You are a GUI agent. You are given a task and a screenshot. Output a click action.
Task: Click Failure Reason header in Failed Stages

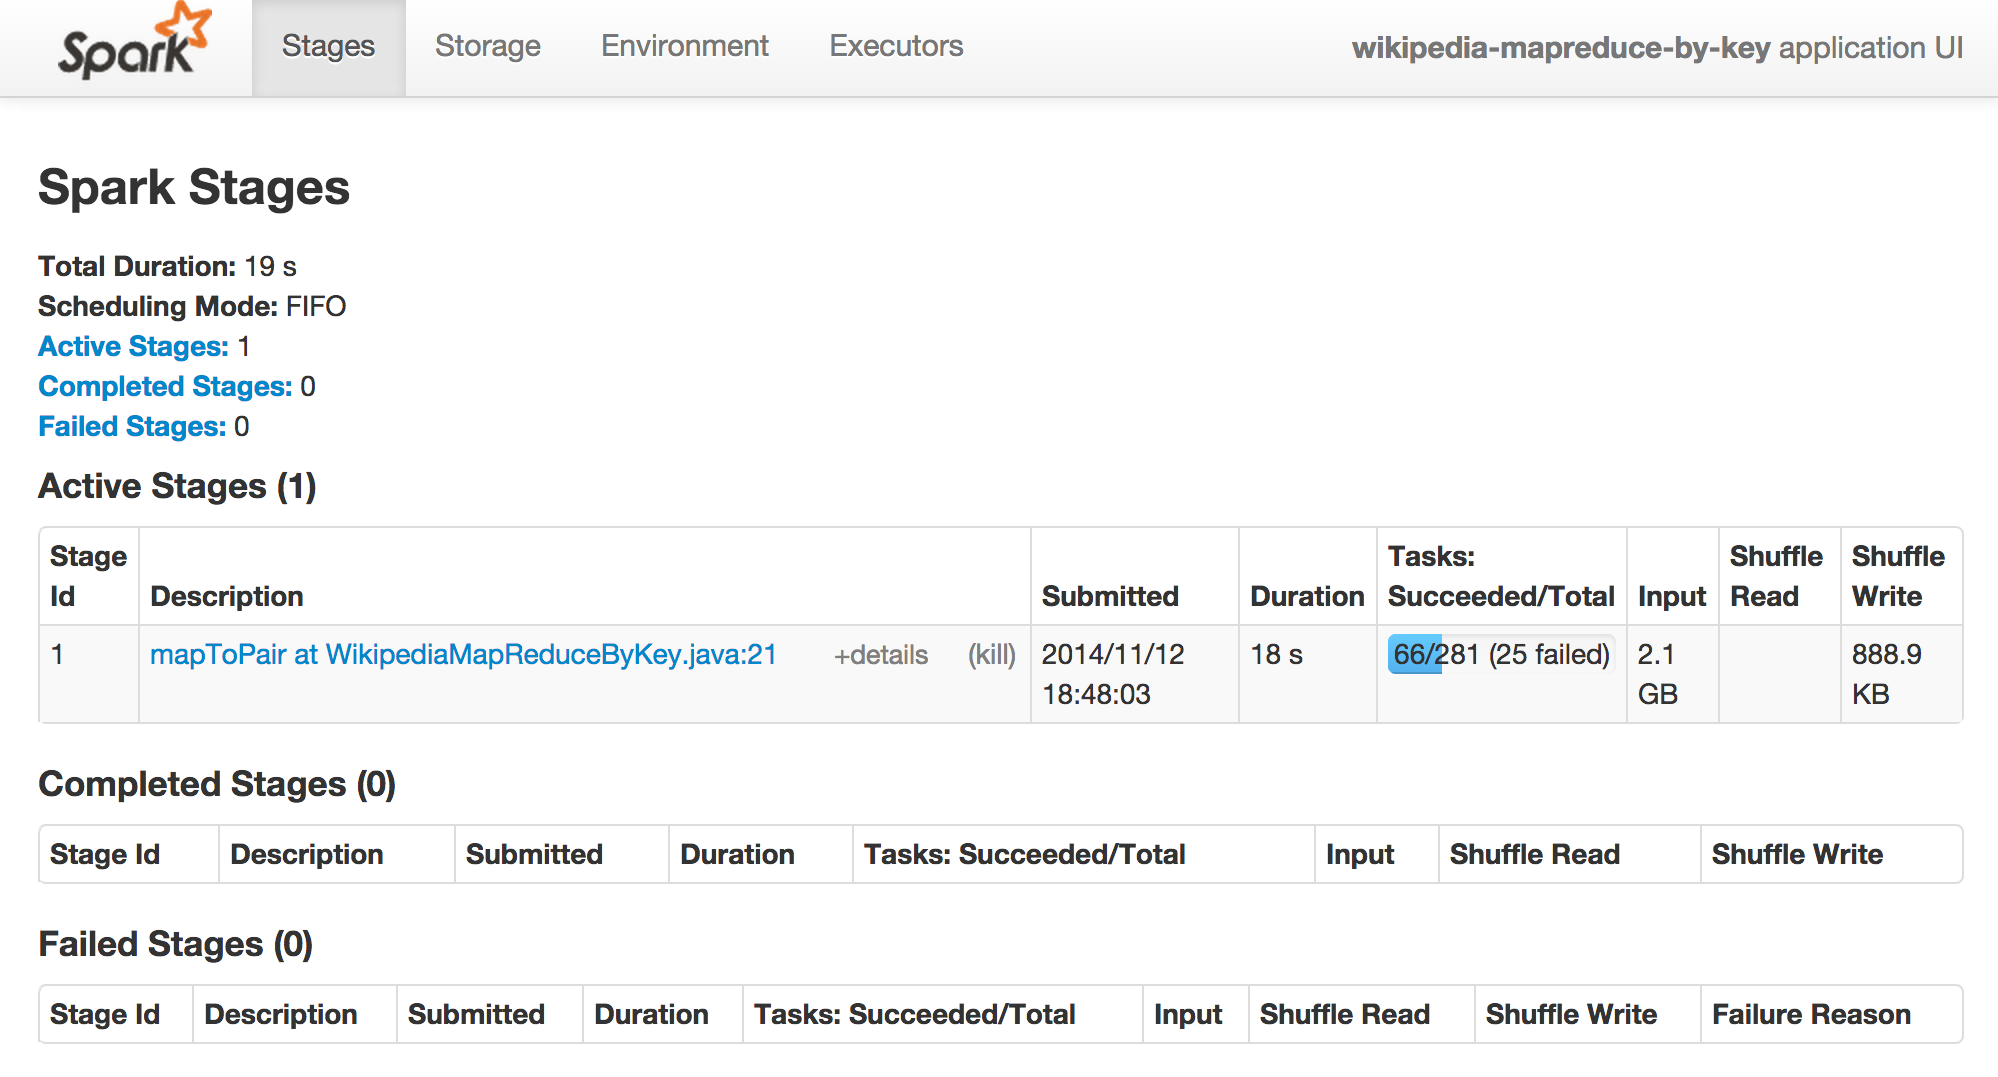pyautogui.click(x=1811, y=1014)
